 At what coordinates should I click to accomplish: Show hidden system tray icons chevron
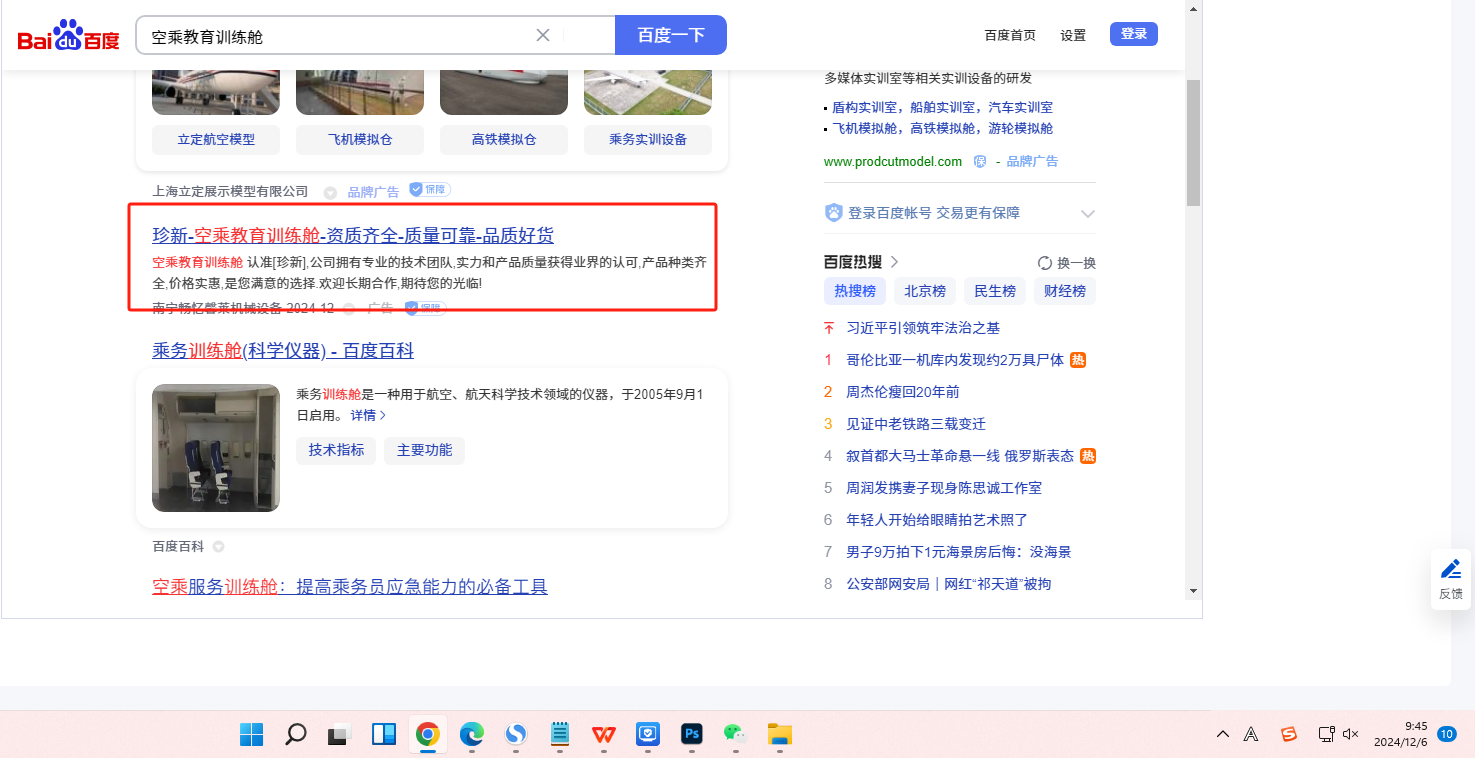[1223, 734]
